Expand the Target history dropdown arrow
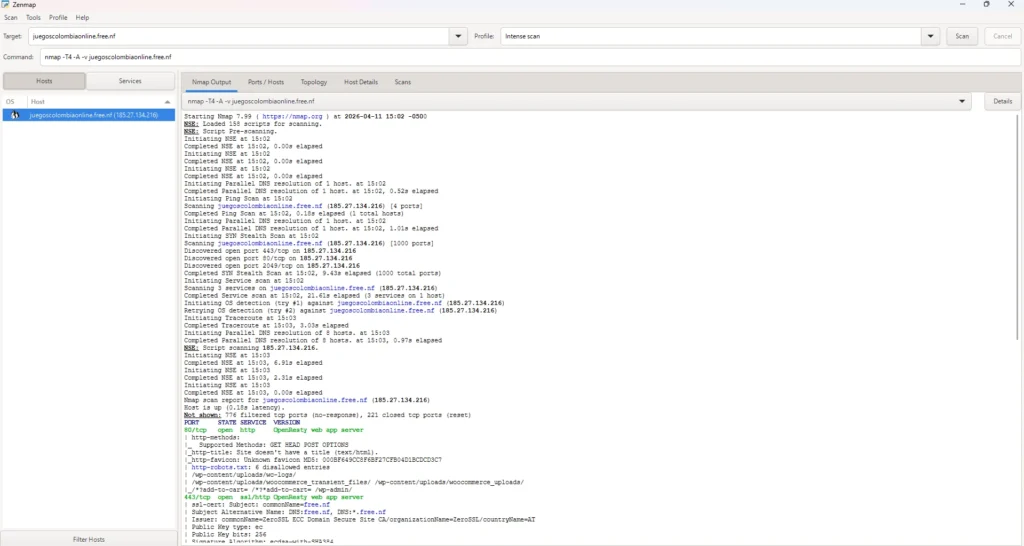 coord(458,37)
